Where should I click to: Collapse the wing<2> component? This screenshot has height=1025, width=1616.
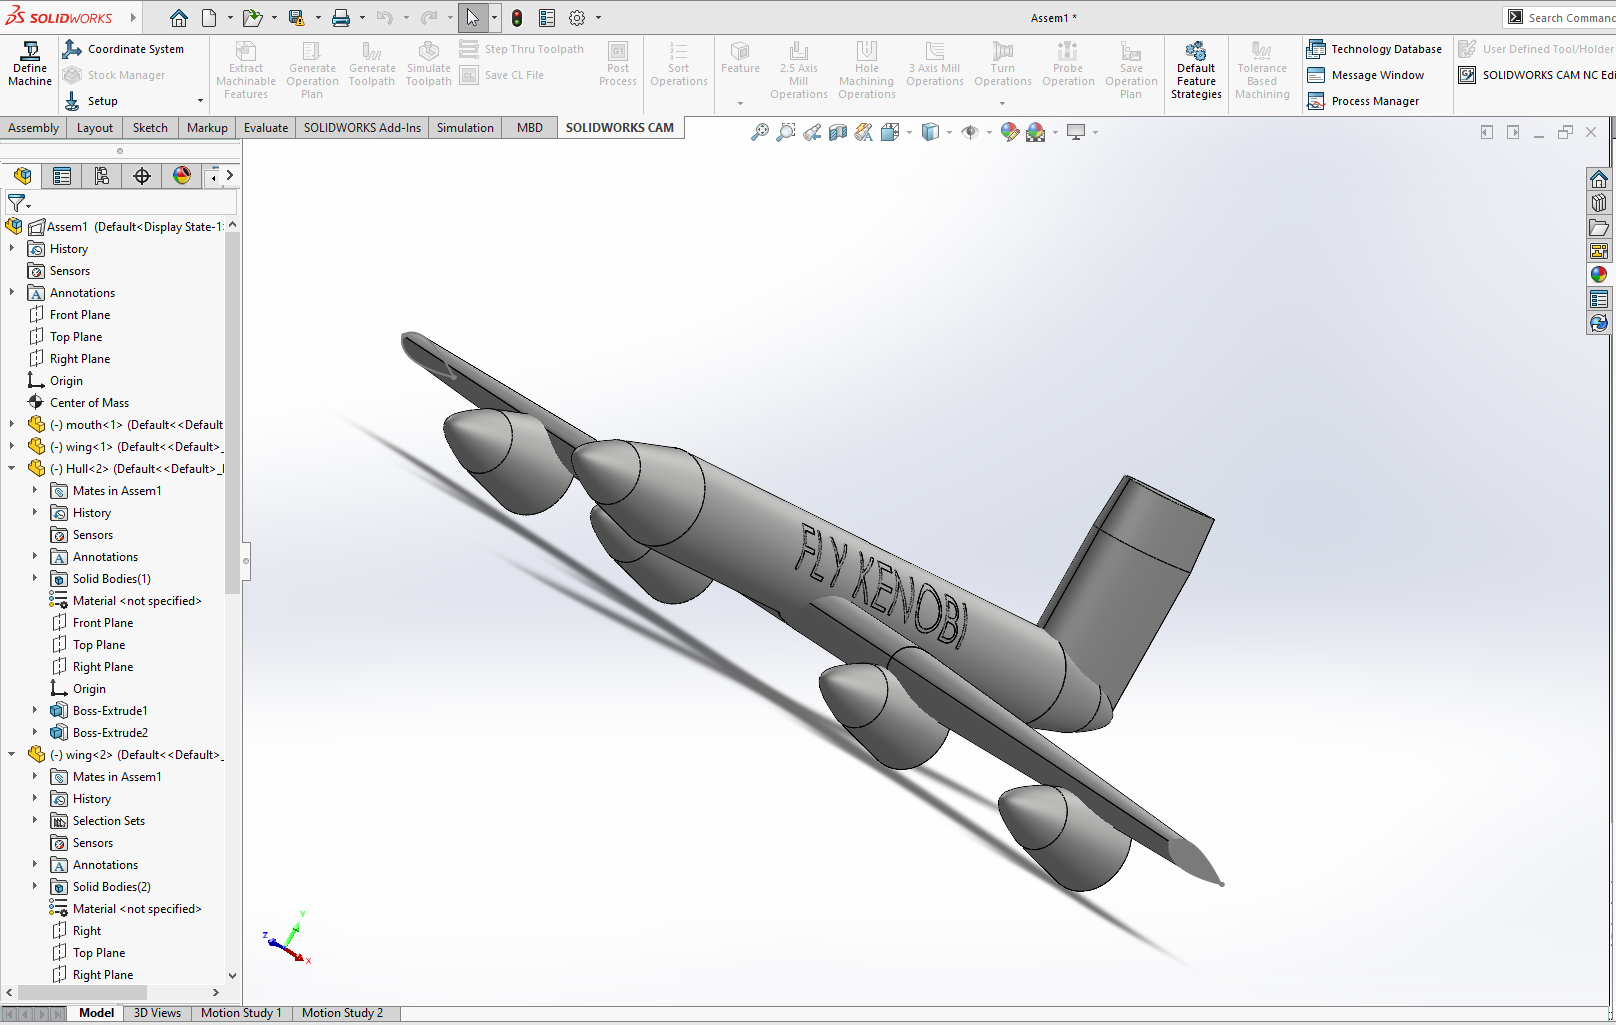click(12, 754)
